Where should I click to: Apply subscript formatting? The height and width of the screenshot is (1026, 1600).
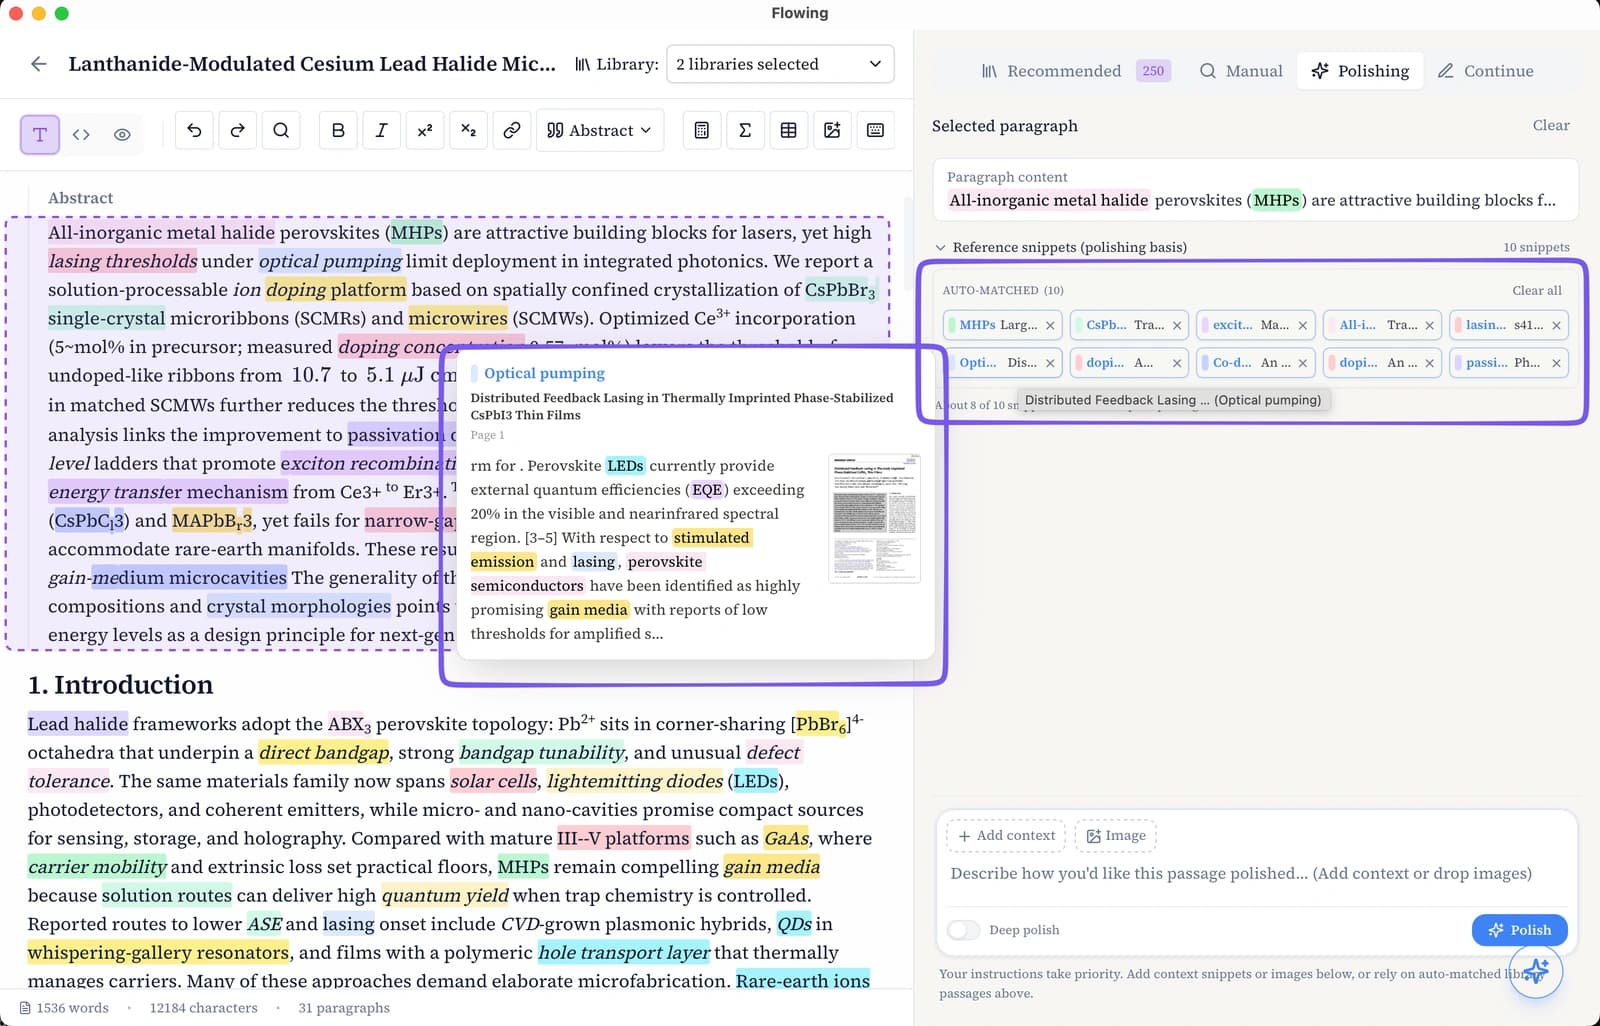point(468,130)
